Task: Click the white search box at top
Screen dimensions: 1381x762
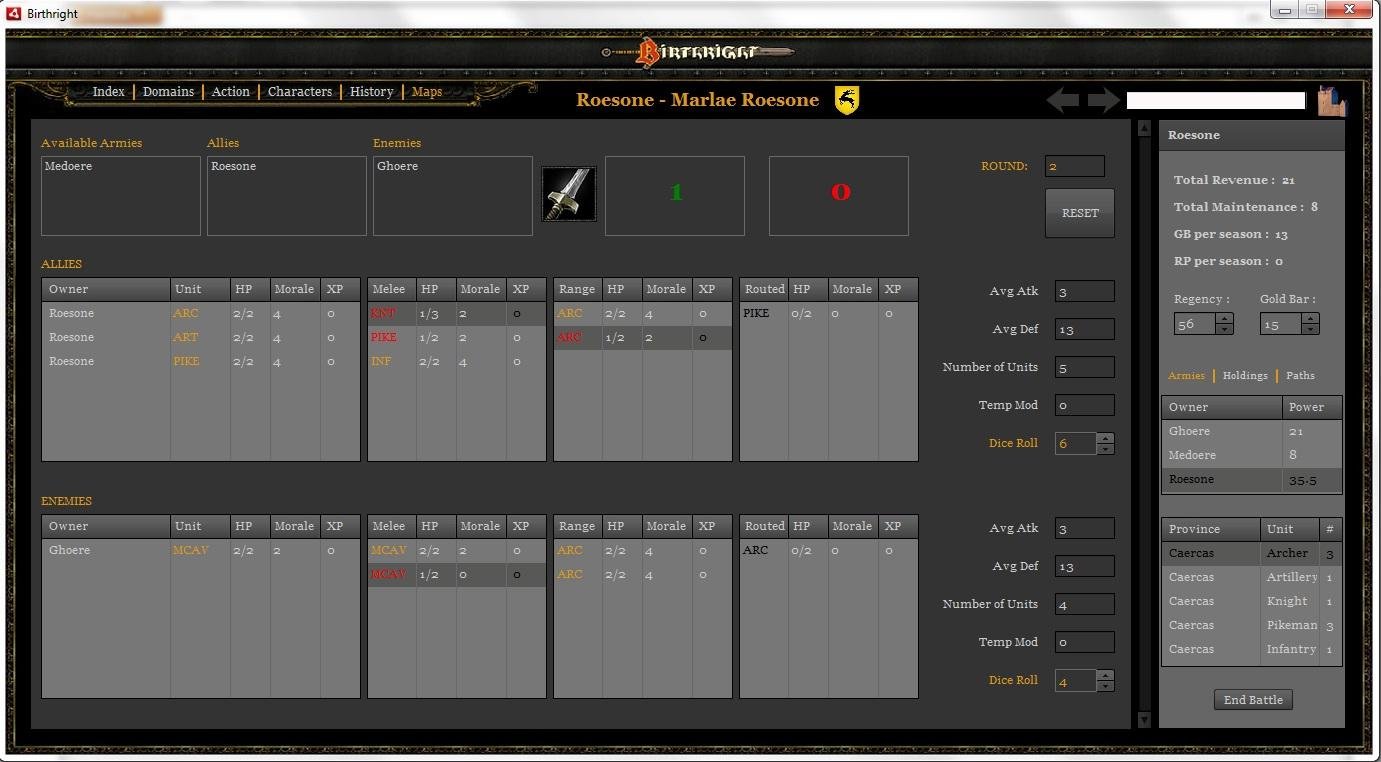Action: pos(1216,100)
